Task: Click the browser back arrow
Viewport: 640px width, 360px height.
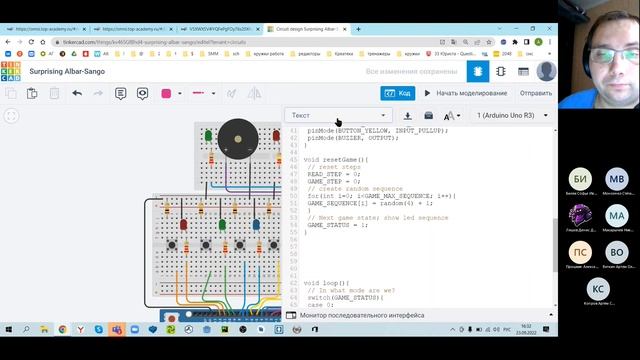Action: pos(8,42)
